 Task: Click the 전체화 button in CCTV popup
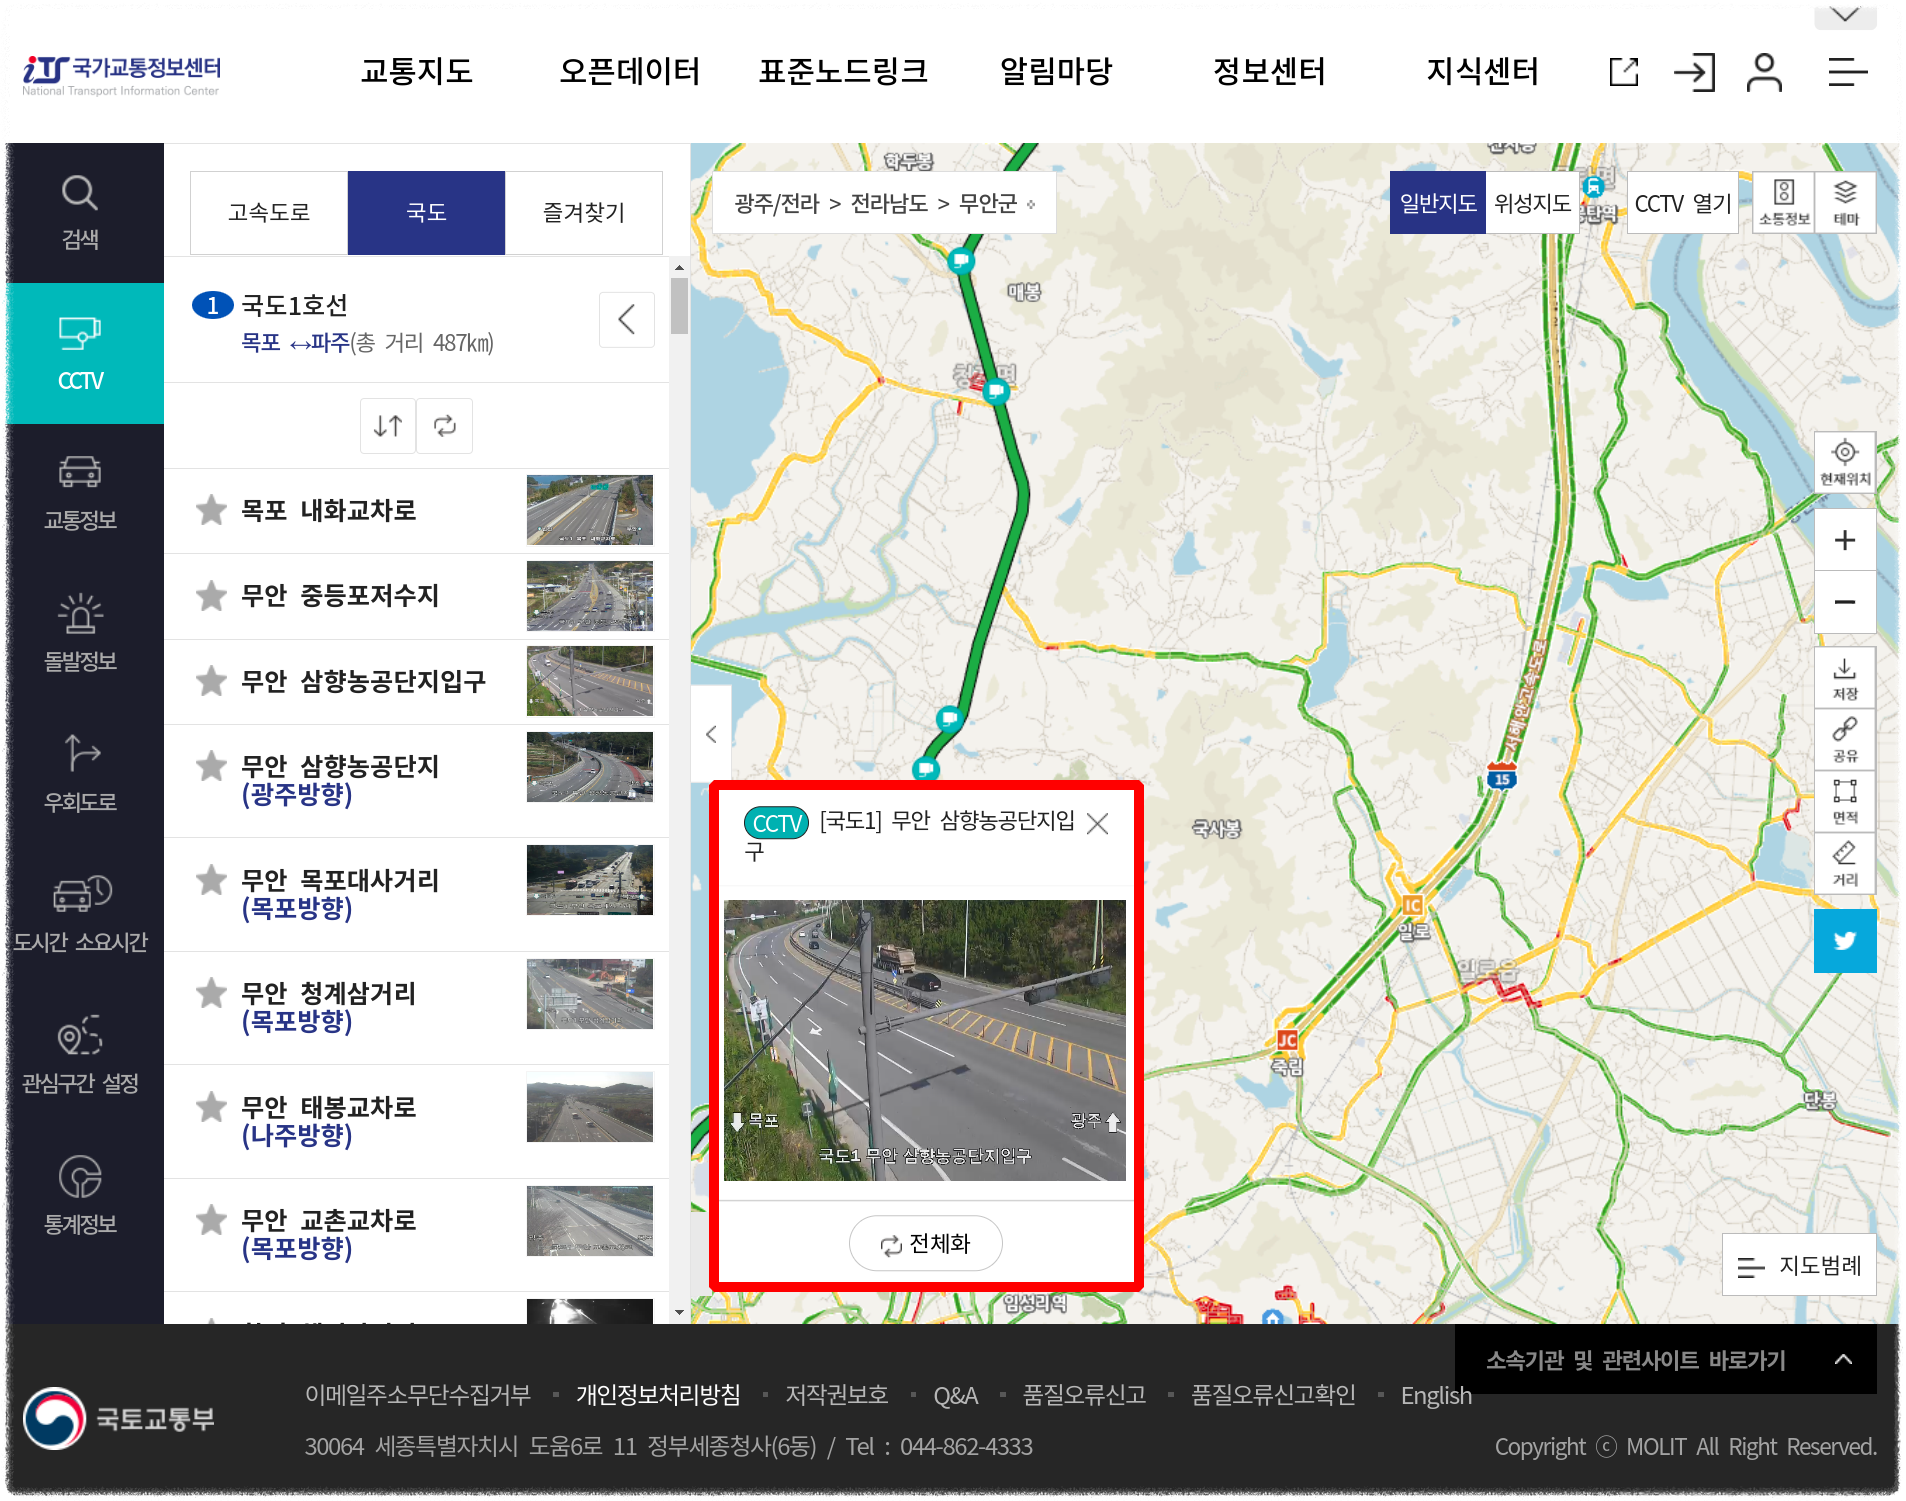[925, 1243]
